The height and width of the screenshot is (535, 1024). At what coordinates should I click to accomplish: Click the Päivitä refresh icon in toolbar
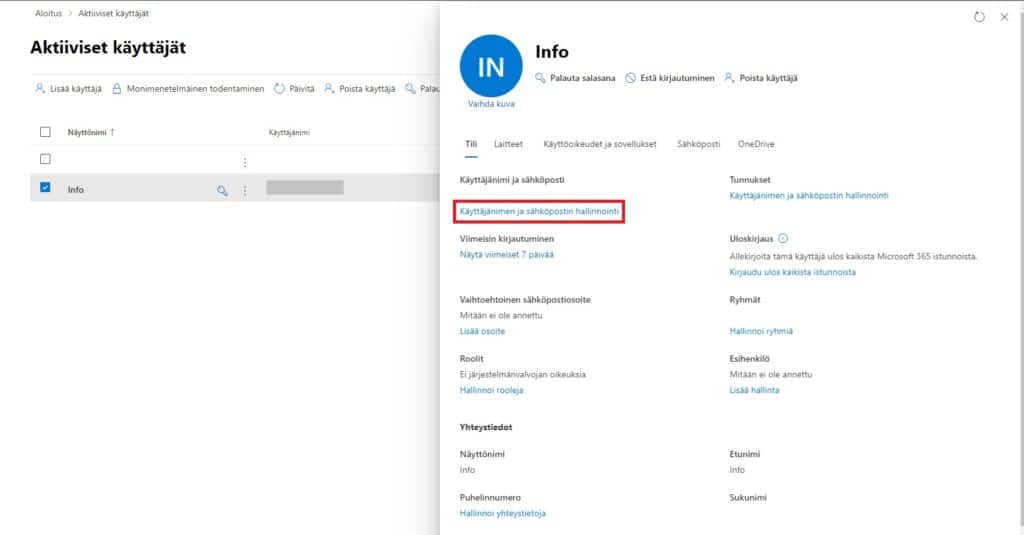tap(280, 89)
